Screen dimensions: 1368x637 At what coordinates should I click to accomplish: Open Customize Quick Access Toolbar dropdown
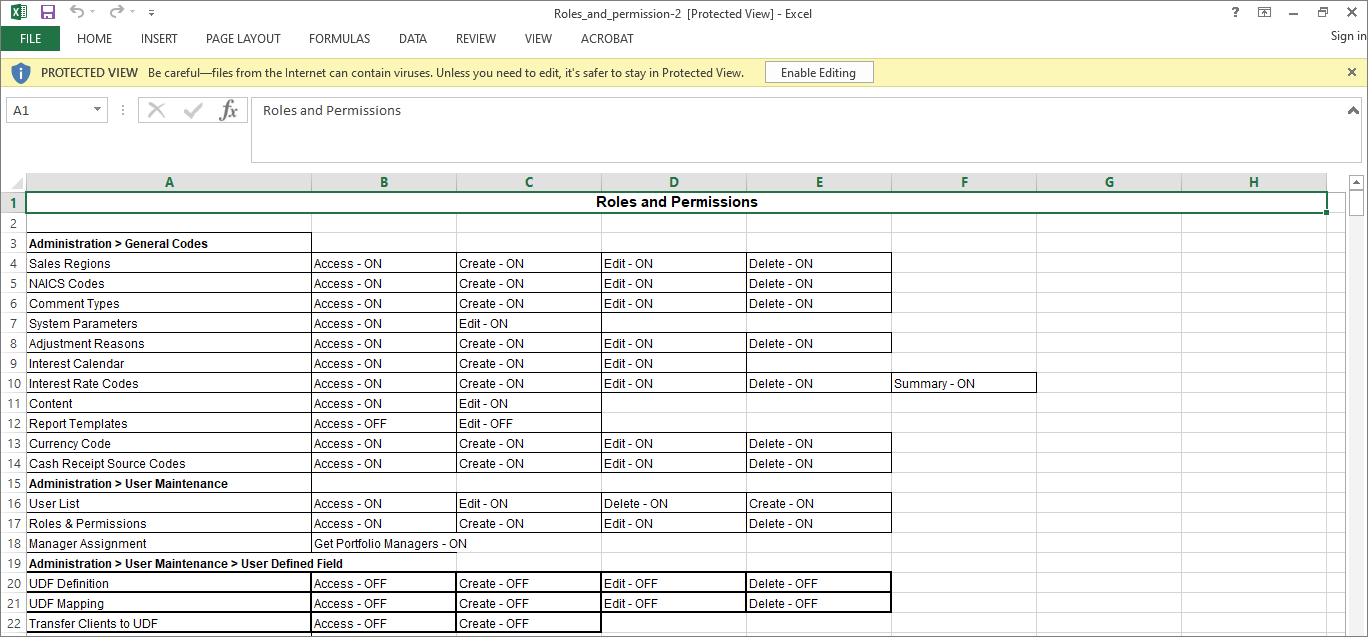(x=151, y=13)
